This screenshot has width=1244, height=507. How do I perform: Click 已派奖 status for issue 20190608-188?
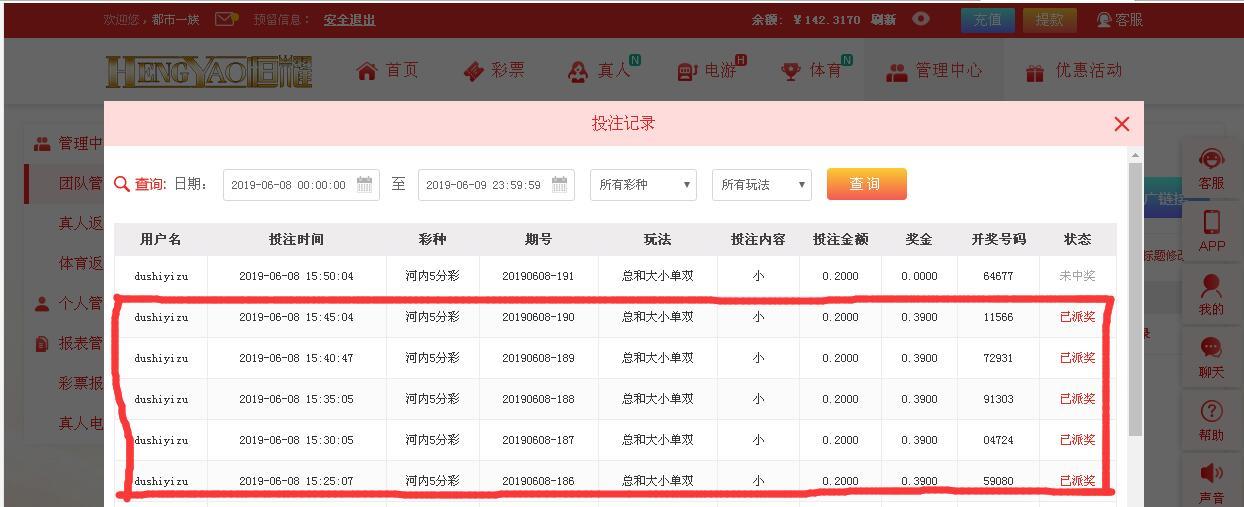pyautogui.click(x=1078, y=399)
